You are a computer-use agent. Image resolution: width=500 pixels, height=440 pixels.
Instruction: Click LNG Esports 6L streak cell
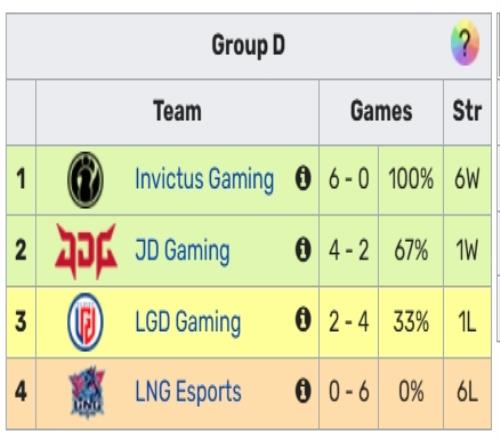click(x=467, y=393)
